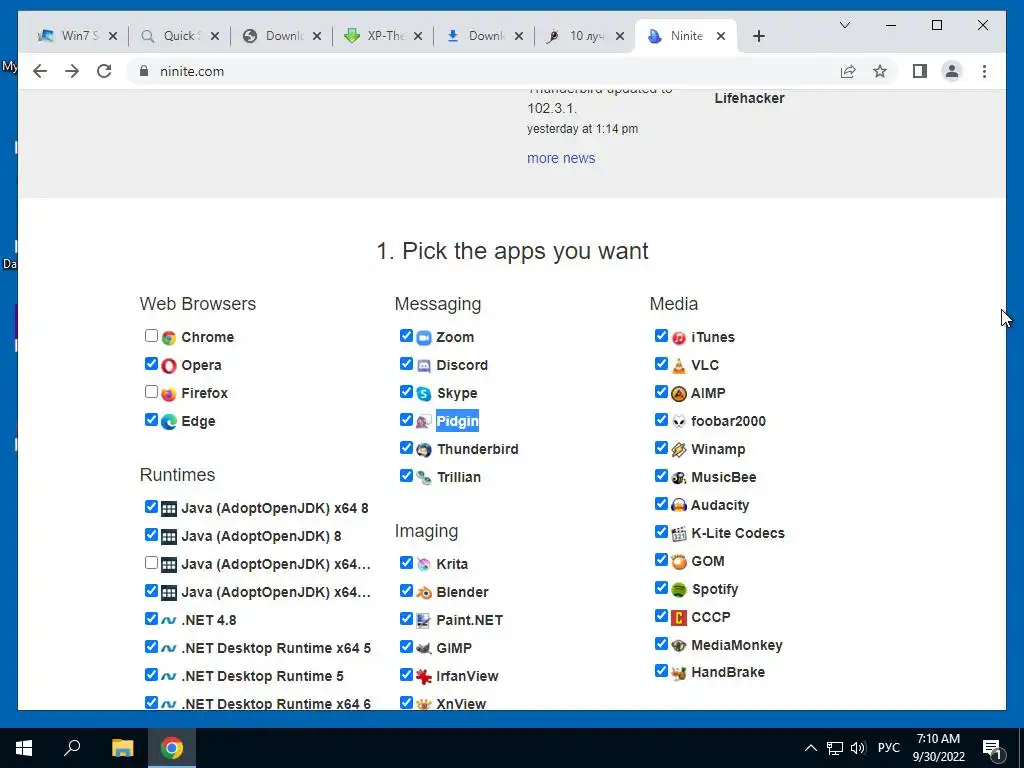
Task: Click the Blender app icon
Action: tap(424, 592)
